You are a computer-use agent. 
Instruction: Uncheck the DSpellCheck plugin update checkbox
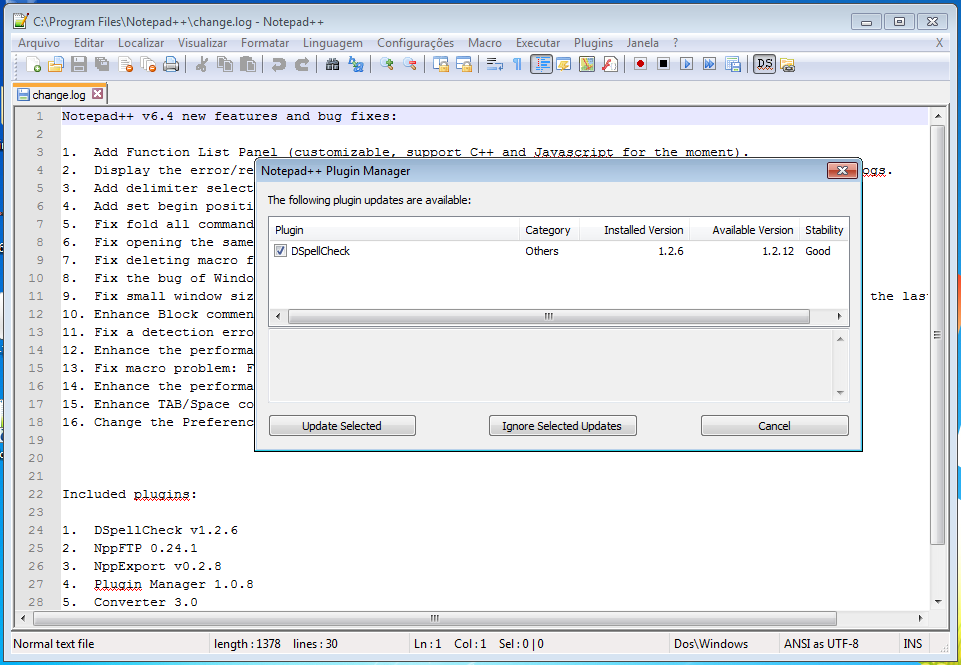[x=280, y=251]
